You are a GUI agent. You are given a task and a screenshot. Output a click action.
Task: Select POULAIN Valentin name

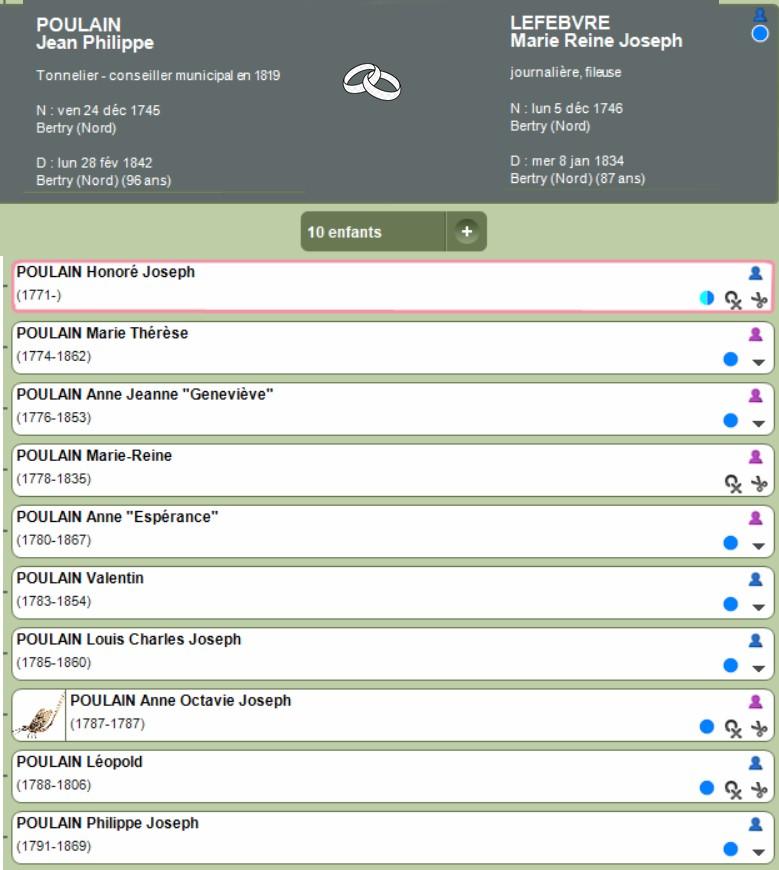pos(80,578)
